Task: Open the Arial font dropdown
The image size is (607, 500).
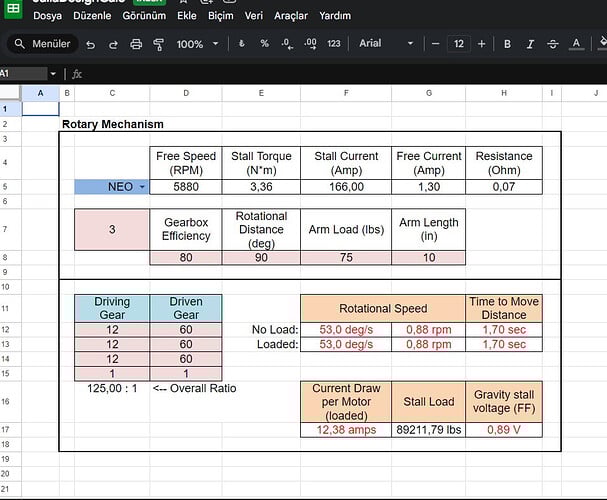Action: [386, 43]
